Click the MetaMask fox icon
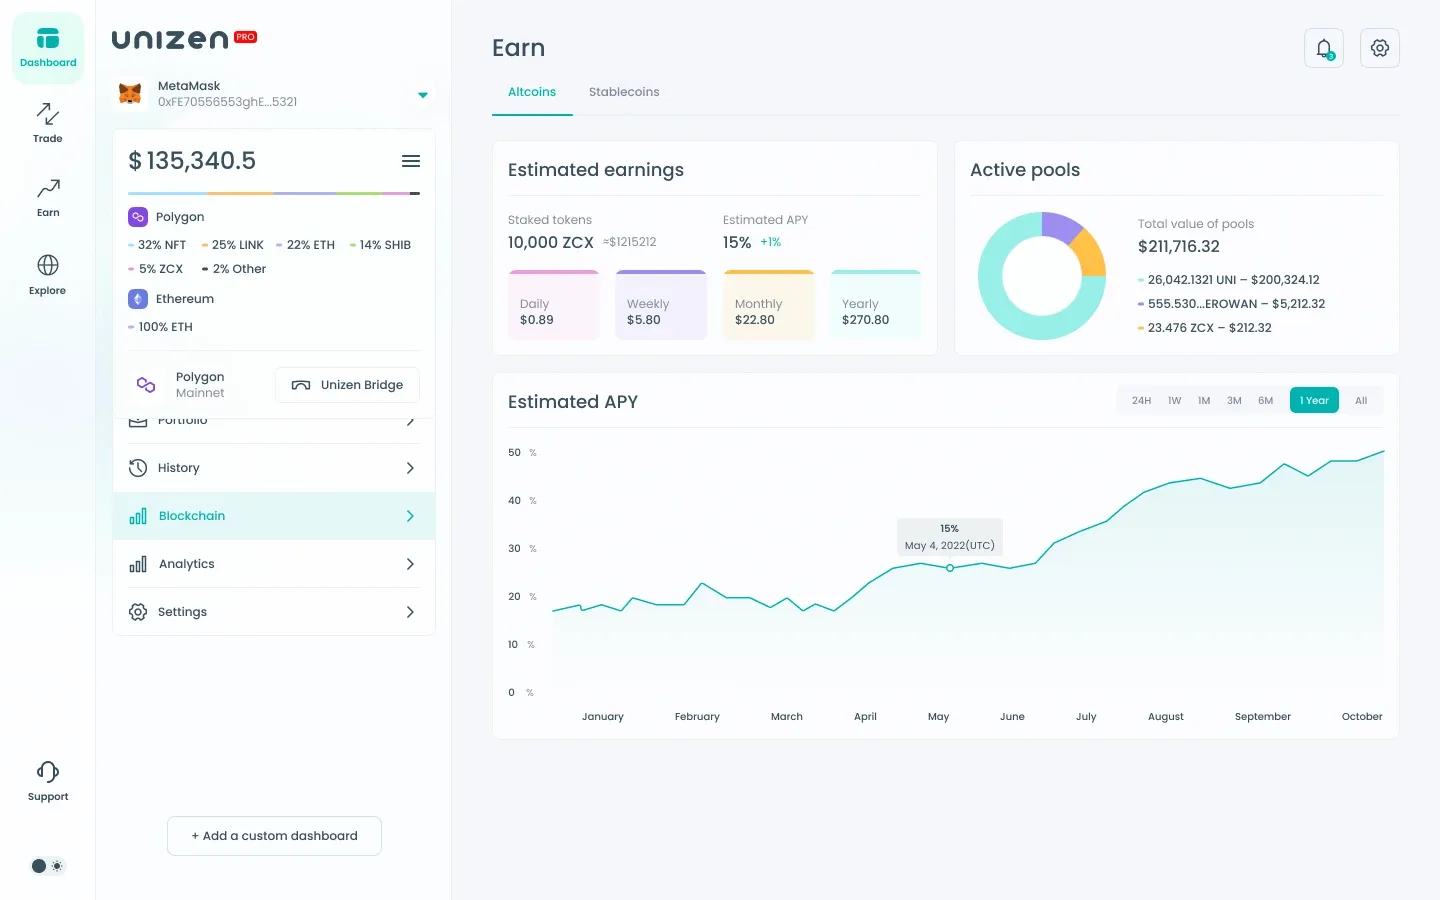Viewport: 1440px width, 900px height. [x=130, y=94]
